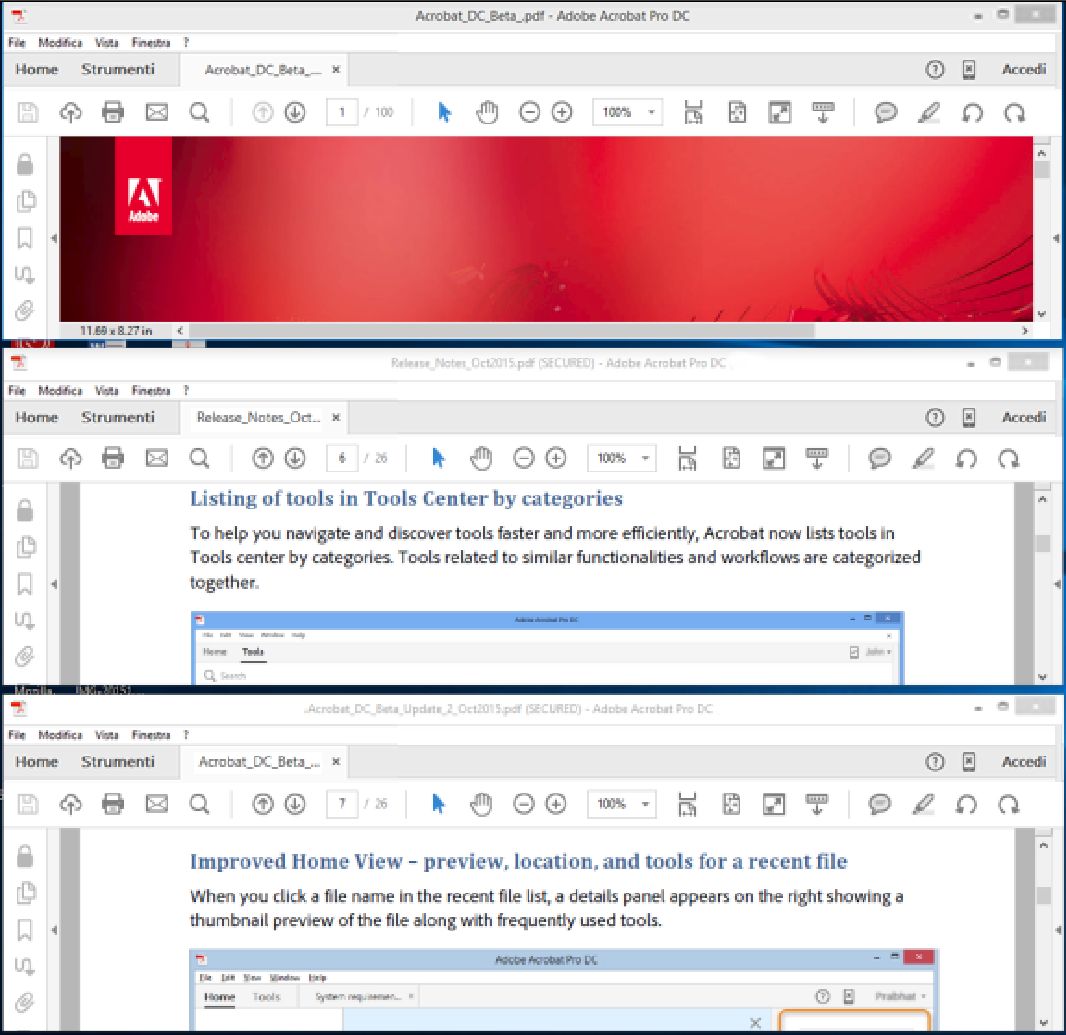Rotate counterclockwise in top window toolbar

pos(972,113)
